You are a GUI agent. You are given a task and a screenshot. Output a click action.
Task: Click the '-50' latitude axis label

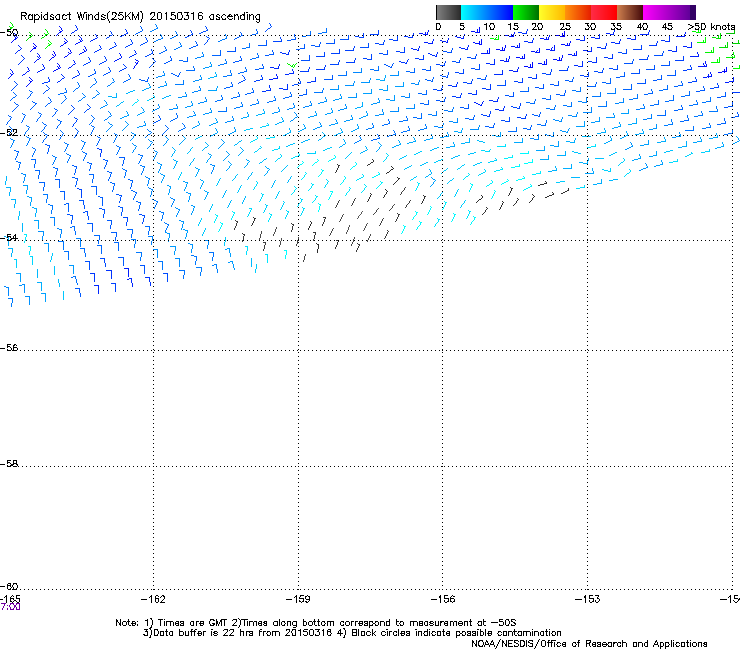tap(9, 33)
